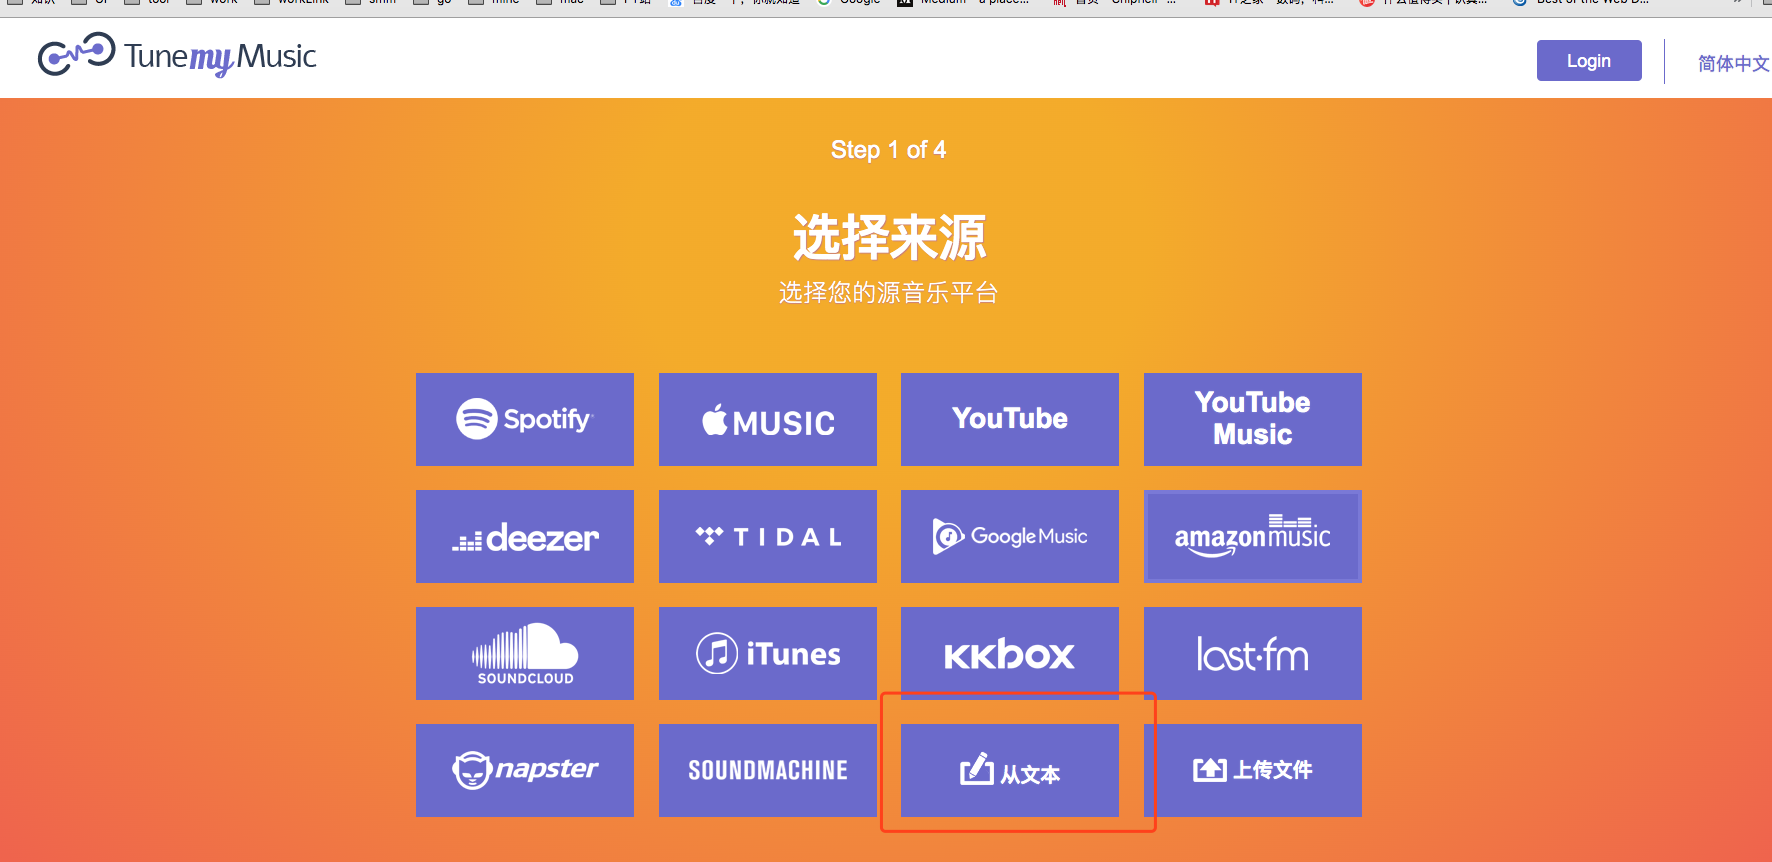Choose the iTunes source tile
Viewport: 1772px width, 862px height.
[x=768, y=653]
